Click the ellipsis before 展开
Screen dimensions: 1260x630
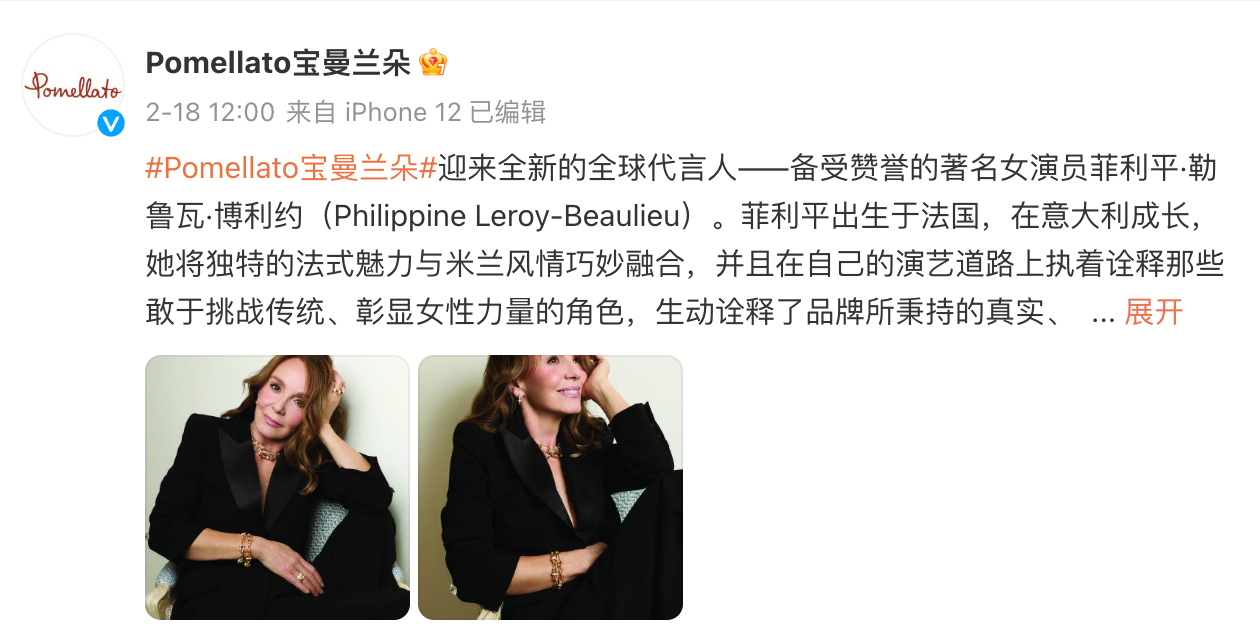(1104, 316)
